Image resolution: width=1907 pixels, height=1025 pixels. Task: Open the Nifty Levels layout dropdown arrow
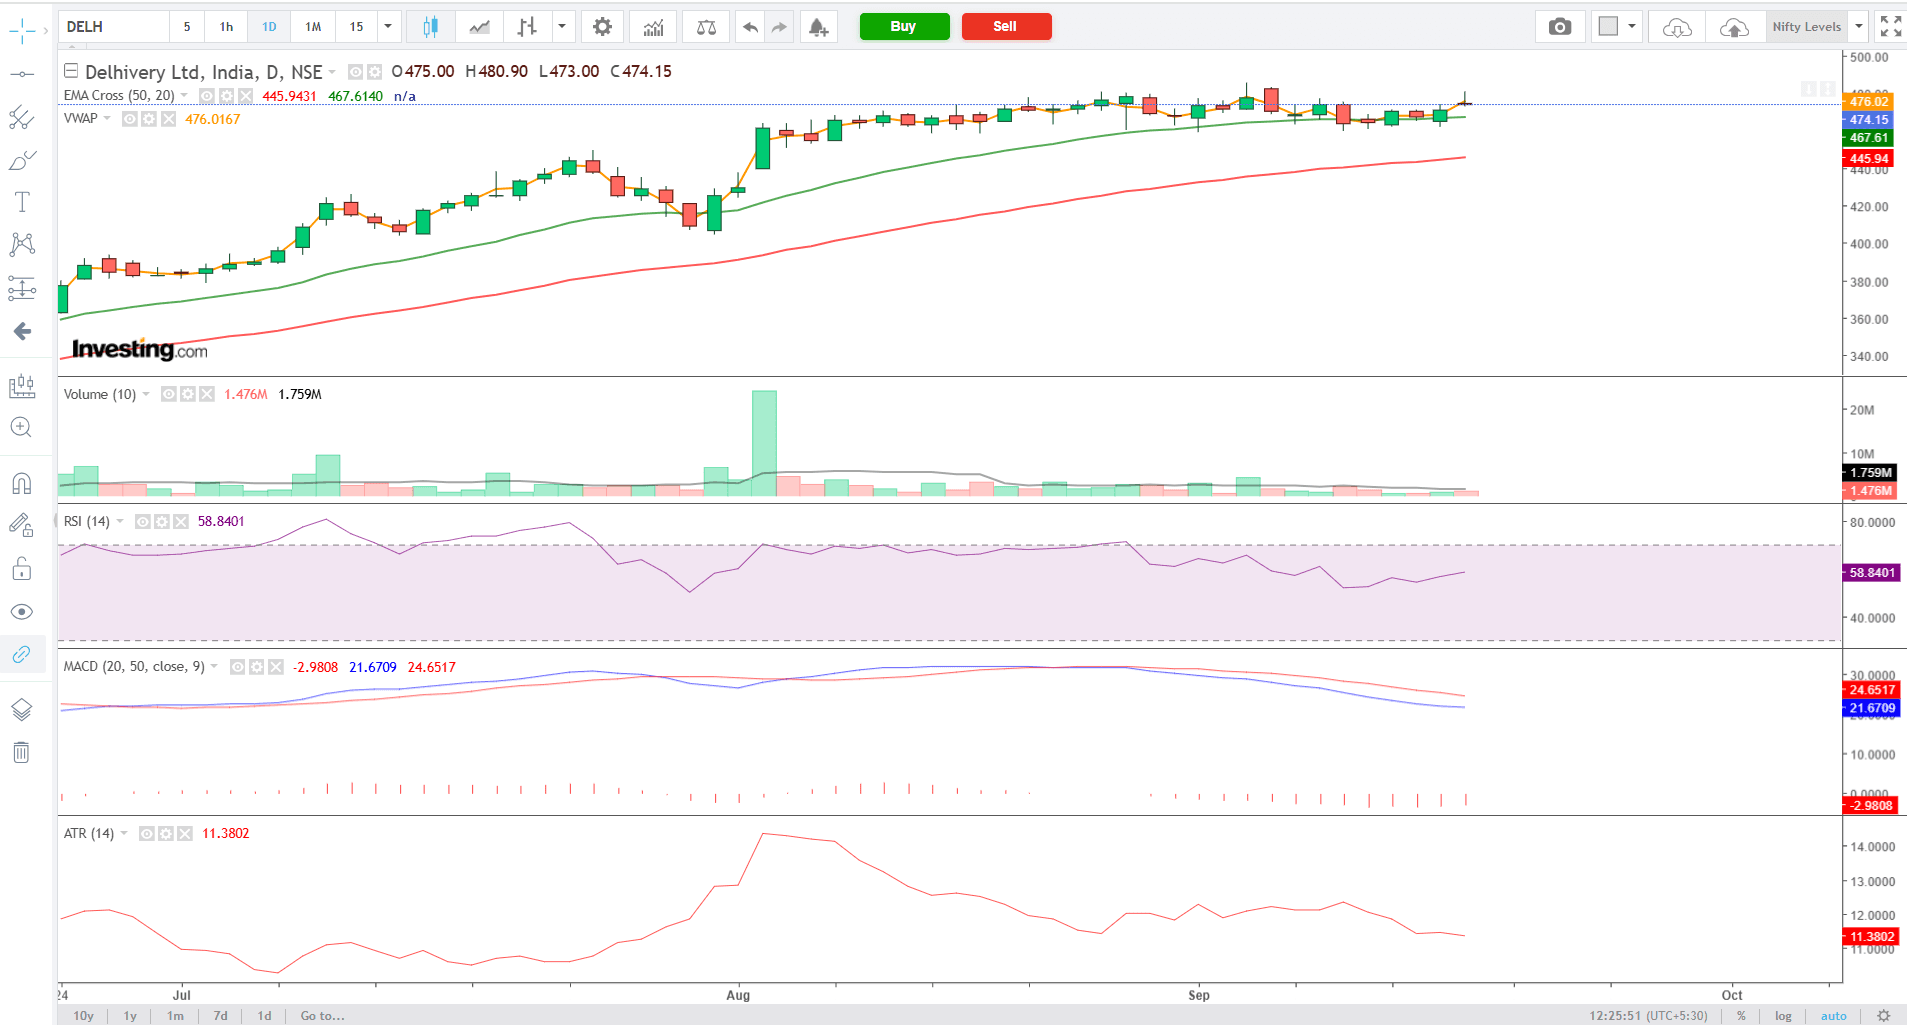point(1859,27)
